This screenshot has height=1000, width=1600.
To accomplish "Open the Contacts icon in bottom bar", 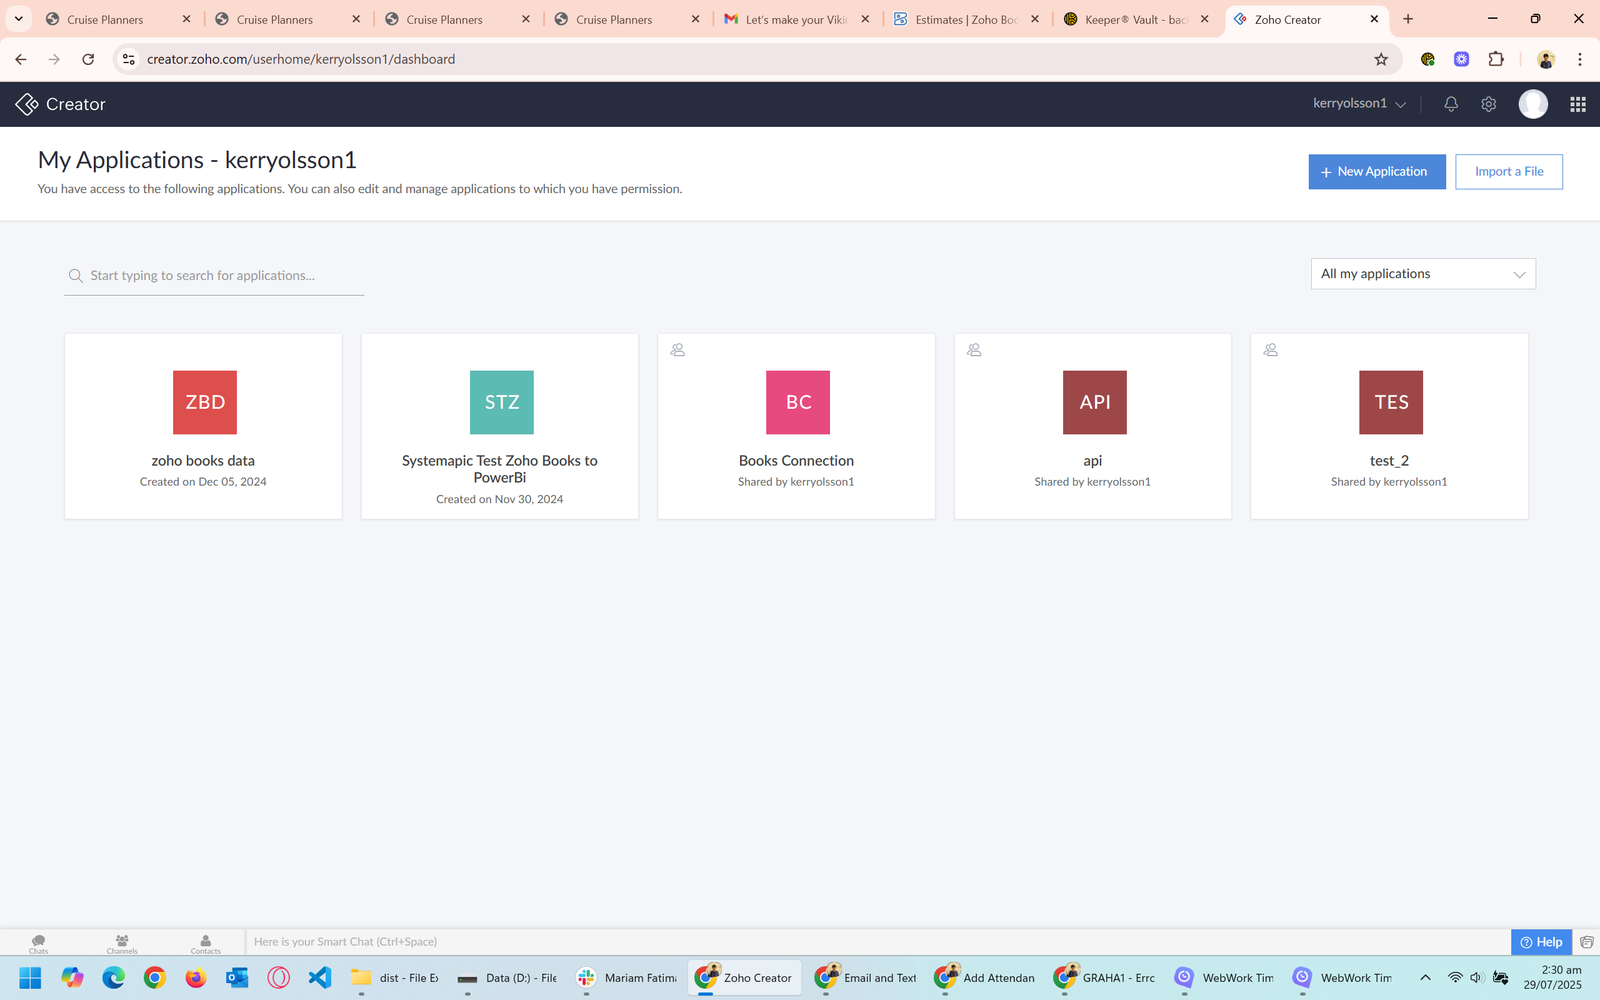I will click(x=205, y=944).
